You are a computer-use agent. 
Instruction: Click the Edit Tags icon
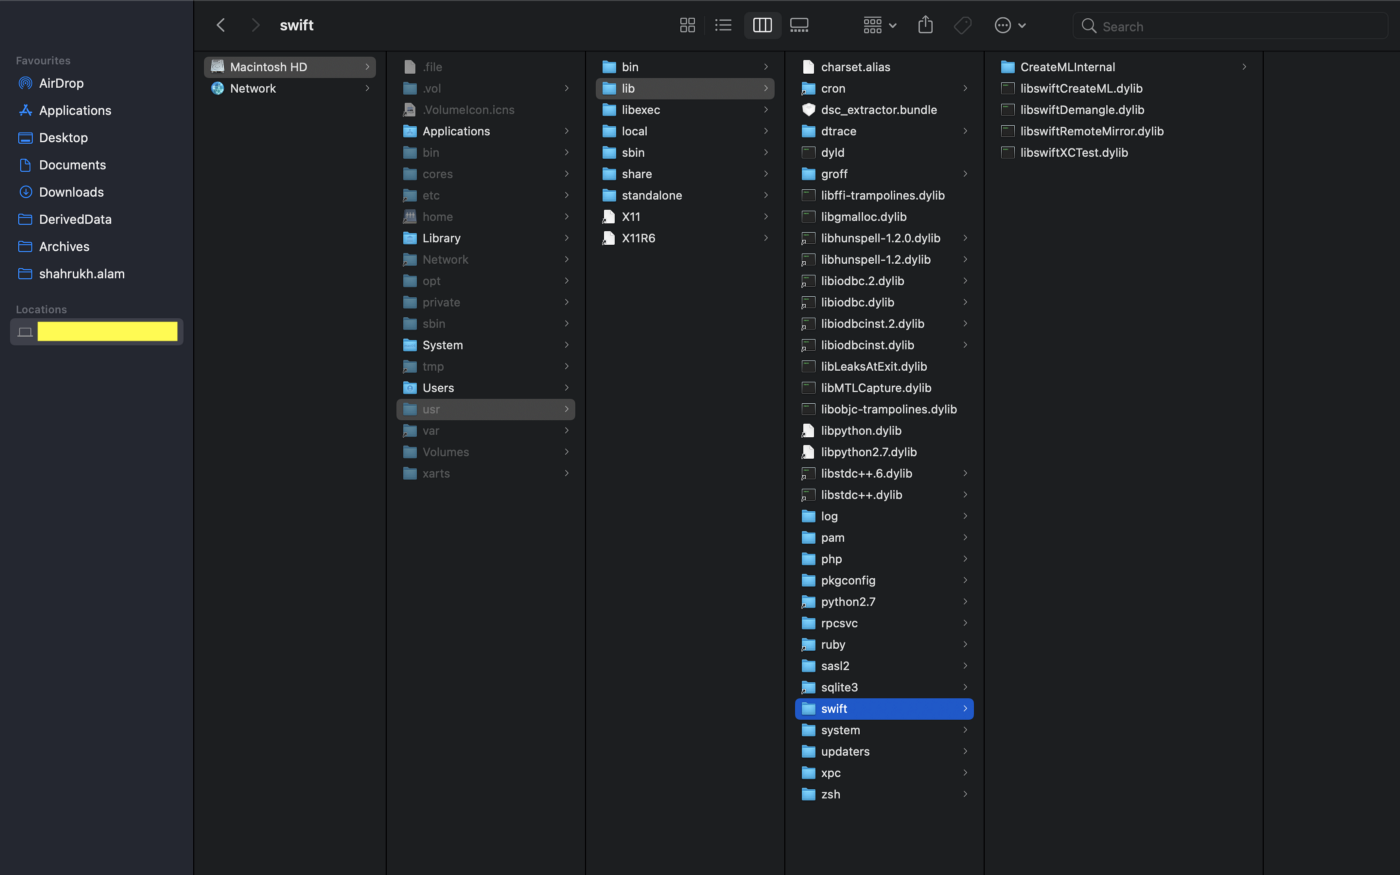[x=962, y=24]
